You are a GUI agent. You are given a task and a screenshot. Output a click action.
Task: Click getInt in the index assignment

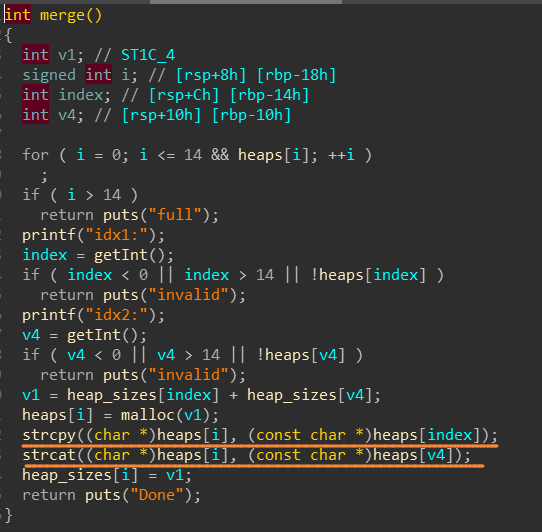[x=121, y=255]
